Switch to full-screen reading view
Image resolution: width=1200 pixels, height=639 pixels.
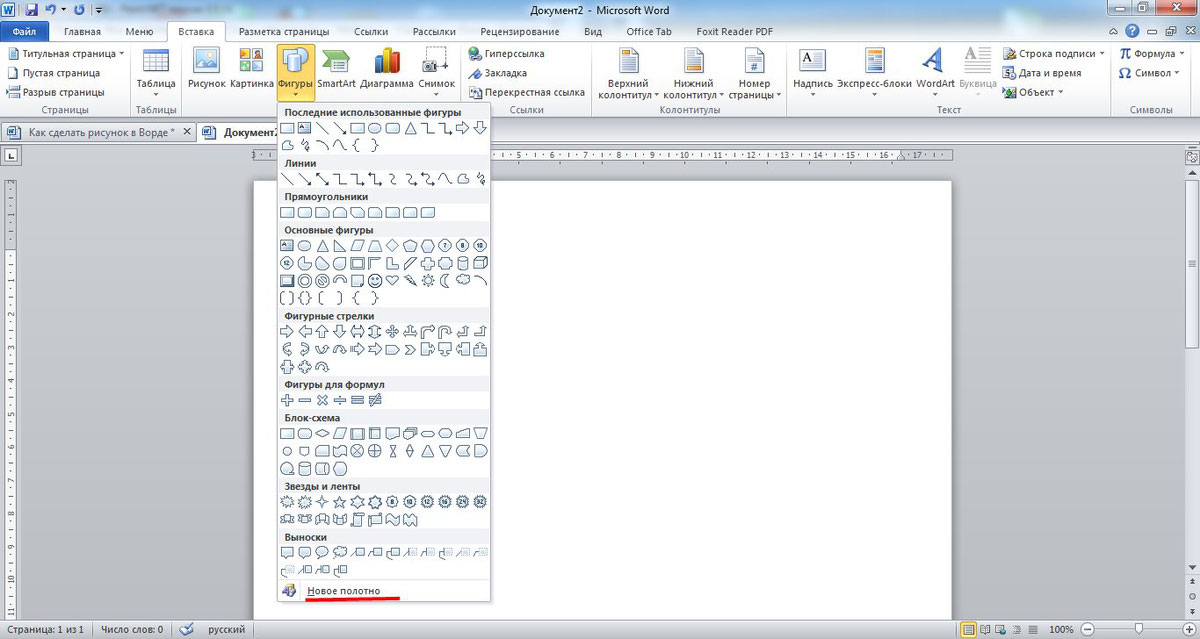coord(987,630)
